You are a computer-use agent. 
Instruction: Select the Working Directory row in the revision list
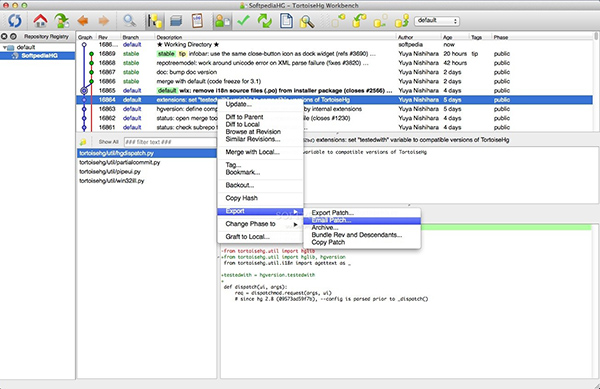click(x=335, y=44)
